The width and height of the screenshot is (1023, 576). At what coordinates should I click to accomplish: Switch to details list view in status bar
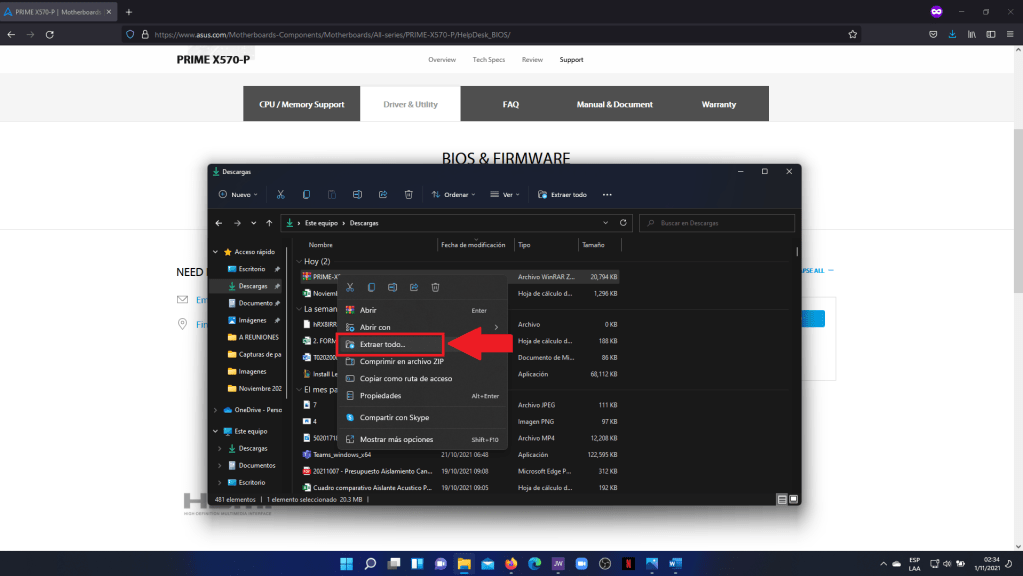click(x=782, y=498)
